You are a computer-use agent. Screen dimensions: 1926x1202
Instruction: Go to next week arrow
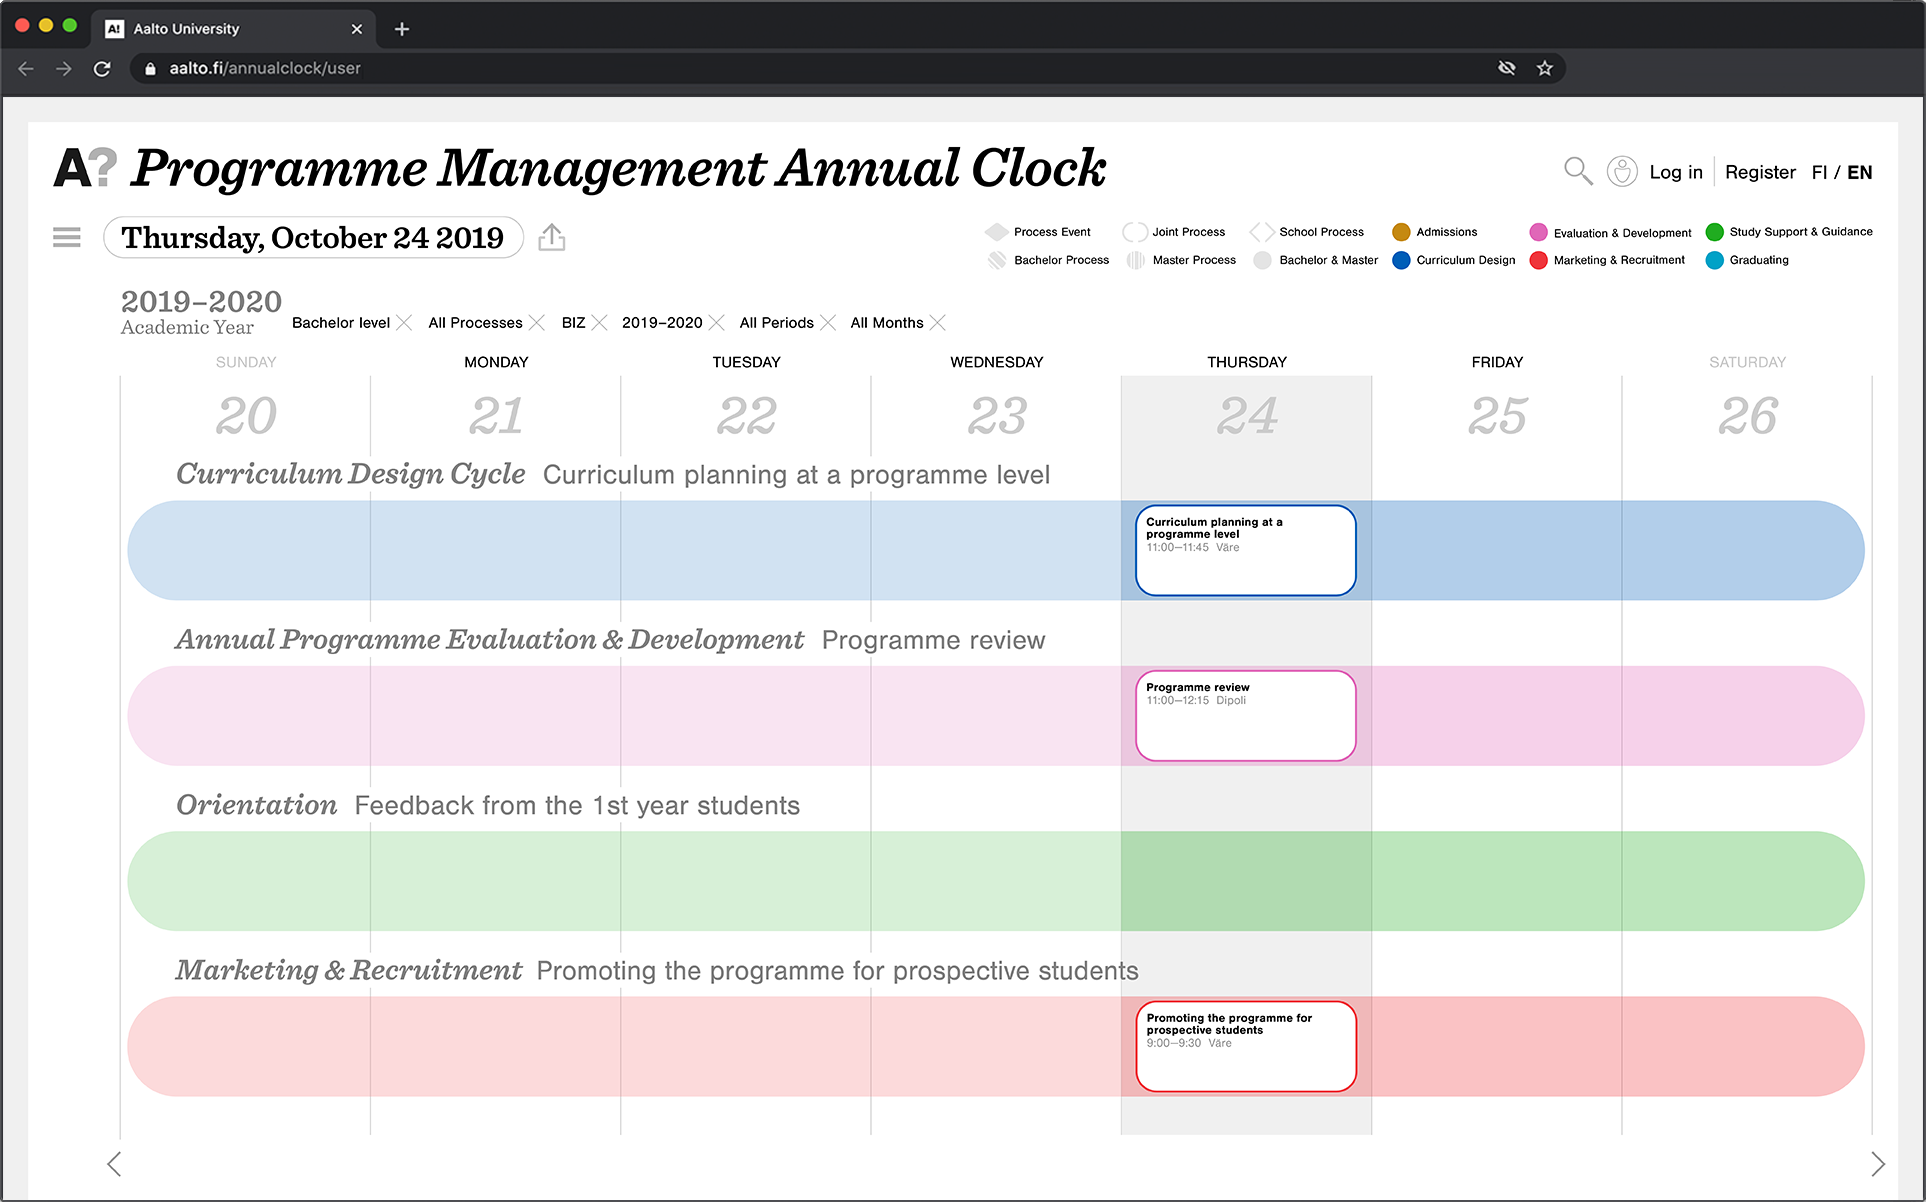point(1877,1164)
